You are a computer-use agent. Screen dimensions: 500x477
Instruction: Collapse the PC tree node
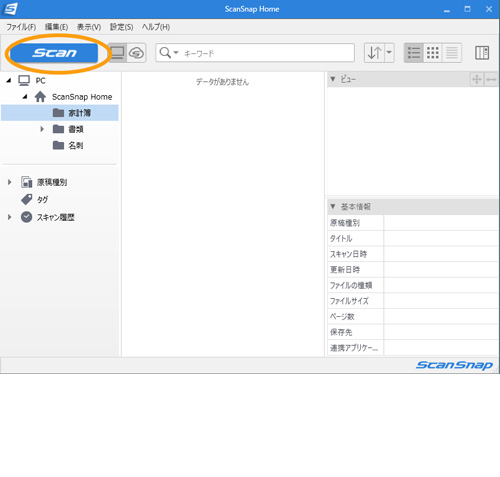point(9,80)
